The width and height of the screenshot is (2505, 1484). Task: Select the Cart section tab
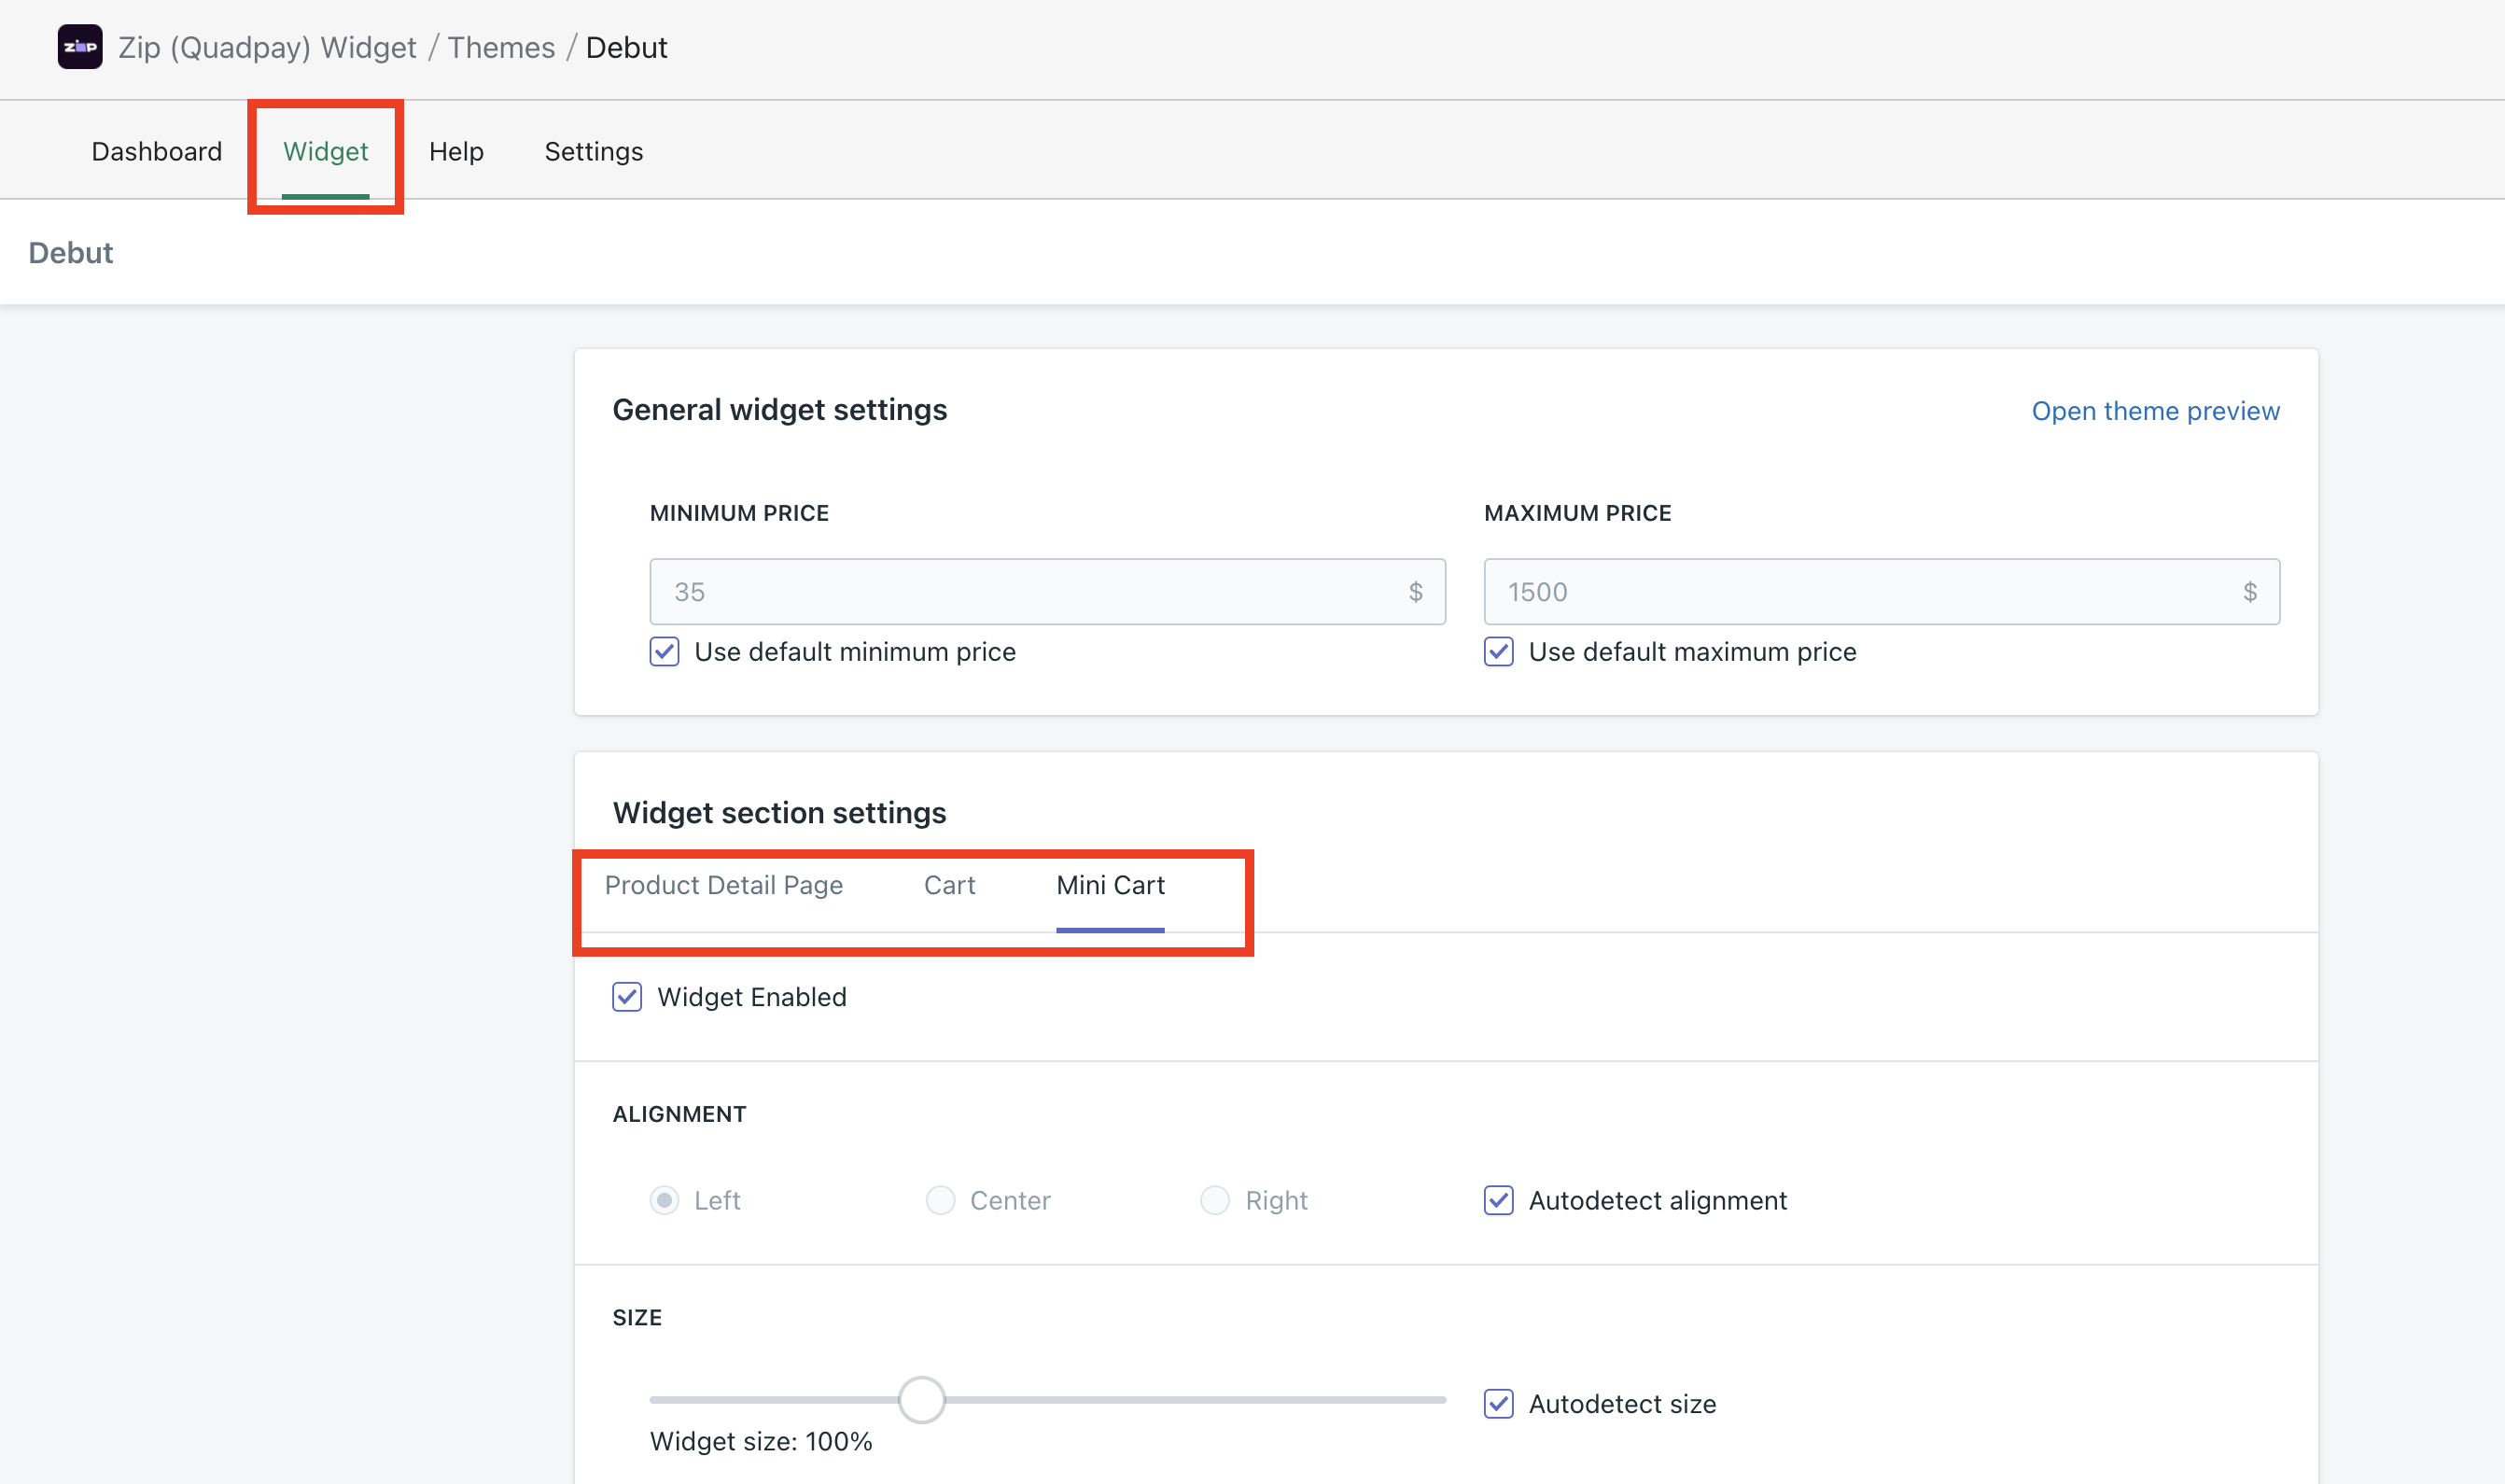[949, 885]
